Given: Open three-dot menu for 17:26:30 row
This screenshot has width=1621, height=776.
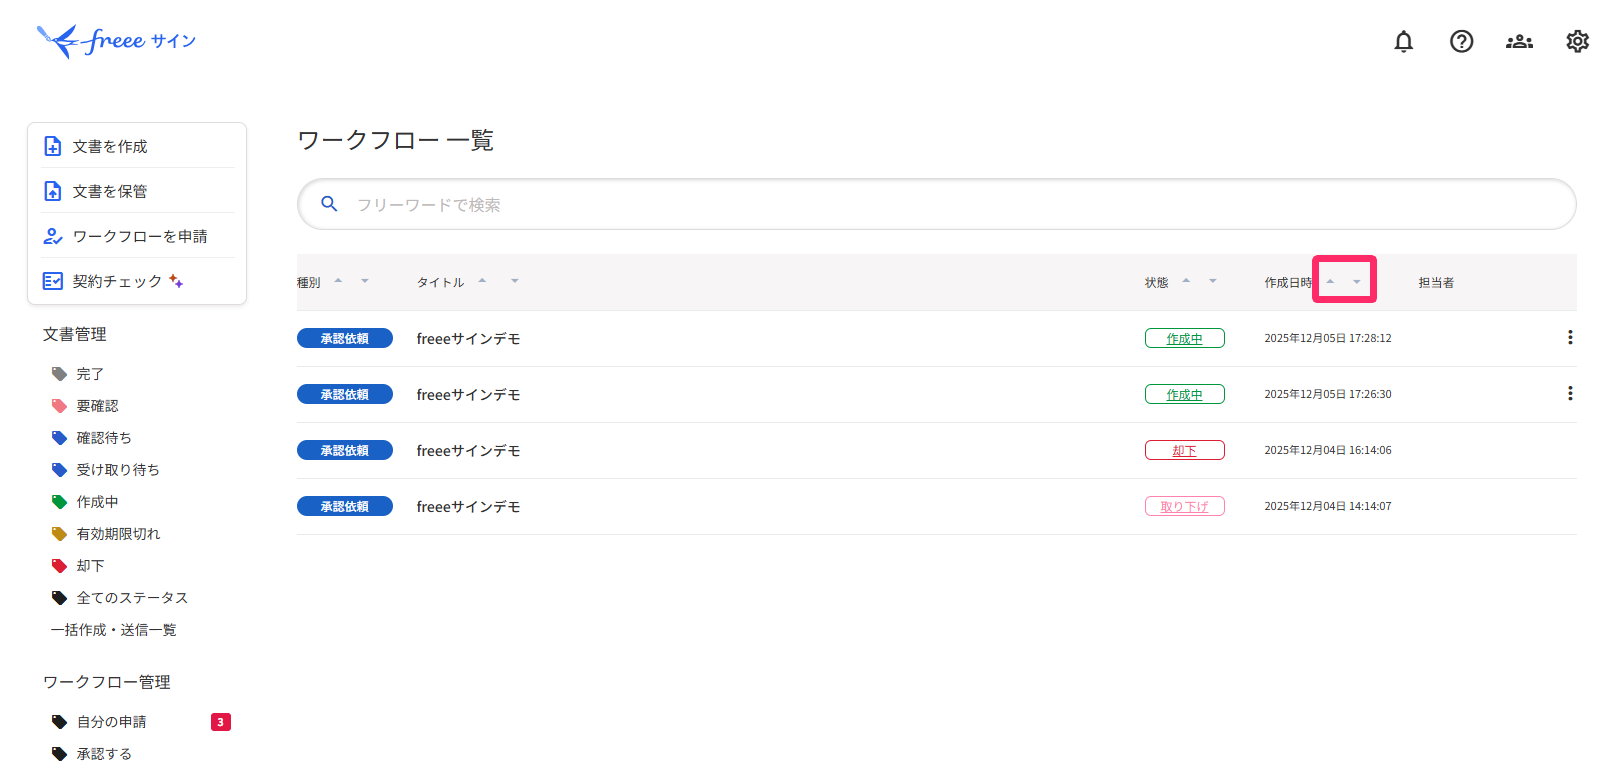Looking at the screenshot, I should tap(1570, 394).
